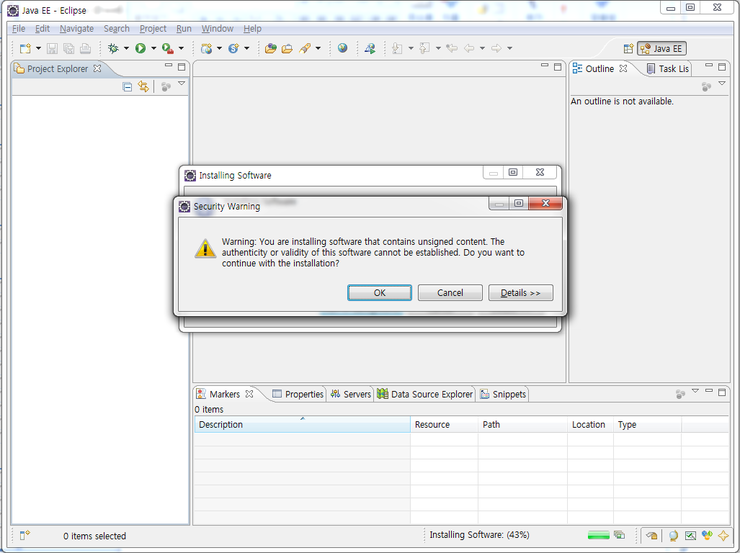Click the globe icon in status bar trim

pyautogui.click(x=673, y=536)
